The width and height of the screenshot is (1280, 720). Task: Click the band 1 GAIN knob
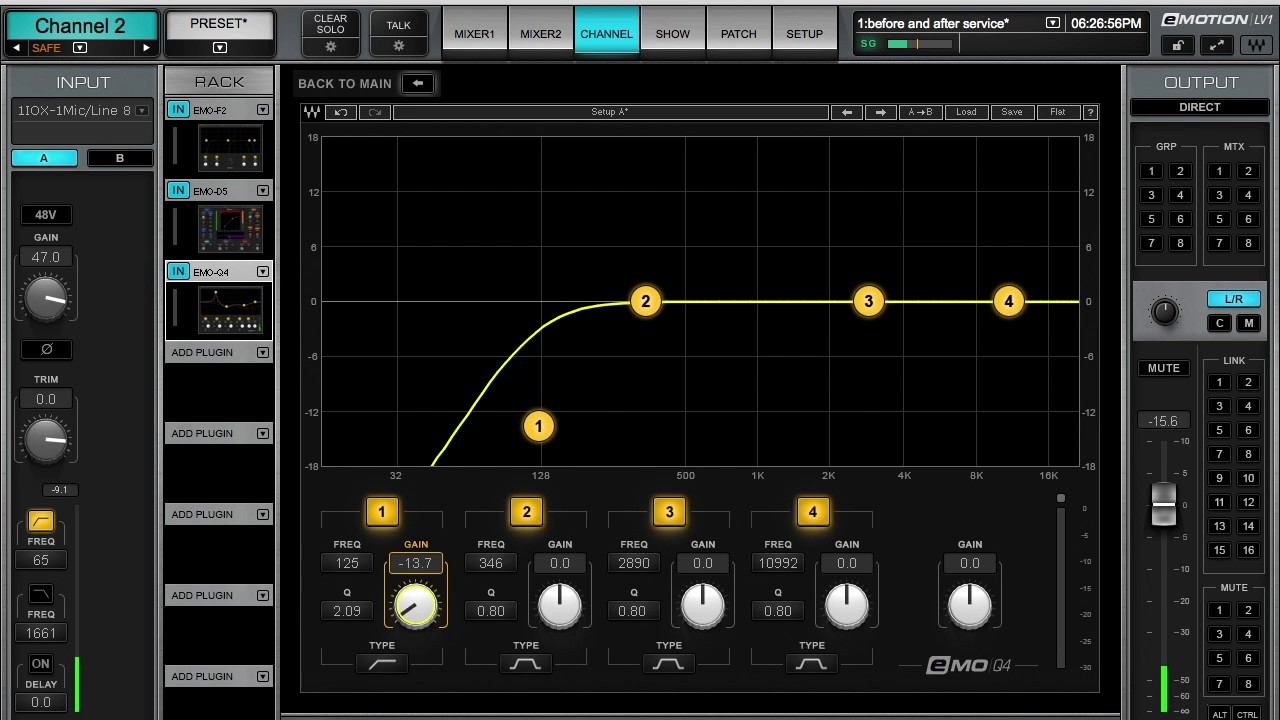click(416, 604)
